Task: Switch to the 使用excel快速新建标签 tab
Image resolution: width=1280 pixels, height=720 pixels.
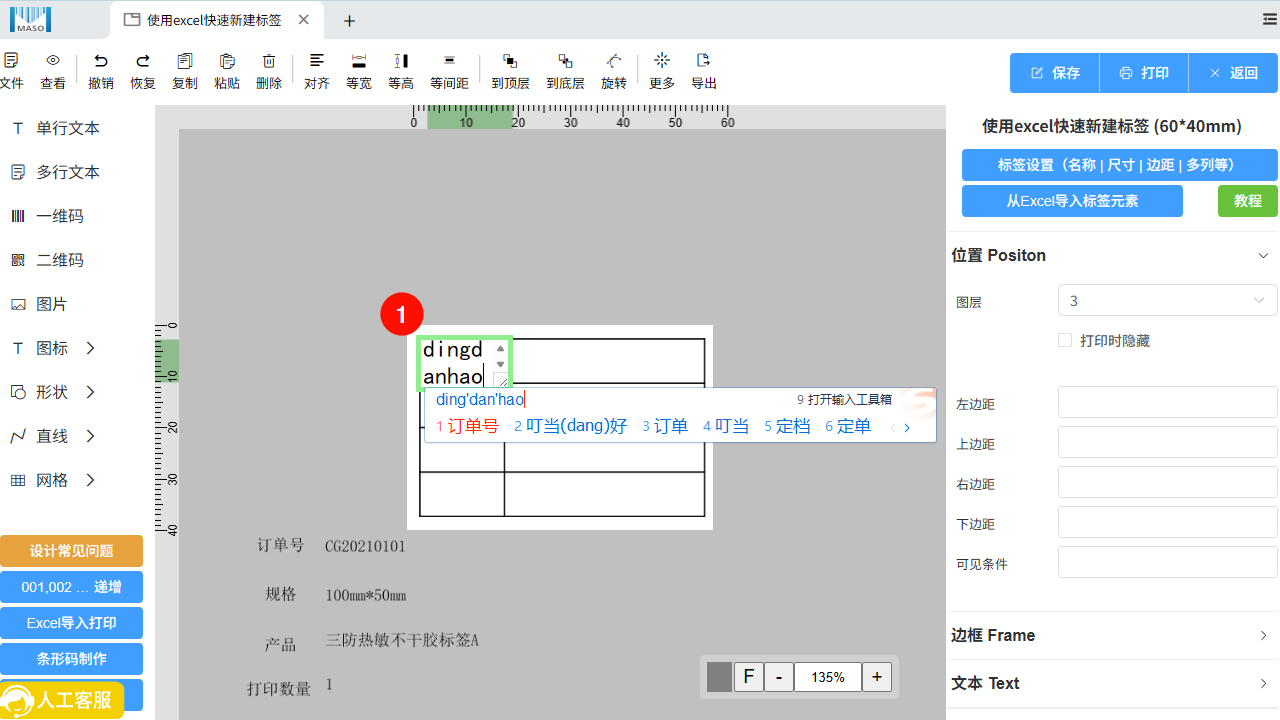Action: coord(213,20)
